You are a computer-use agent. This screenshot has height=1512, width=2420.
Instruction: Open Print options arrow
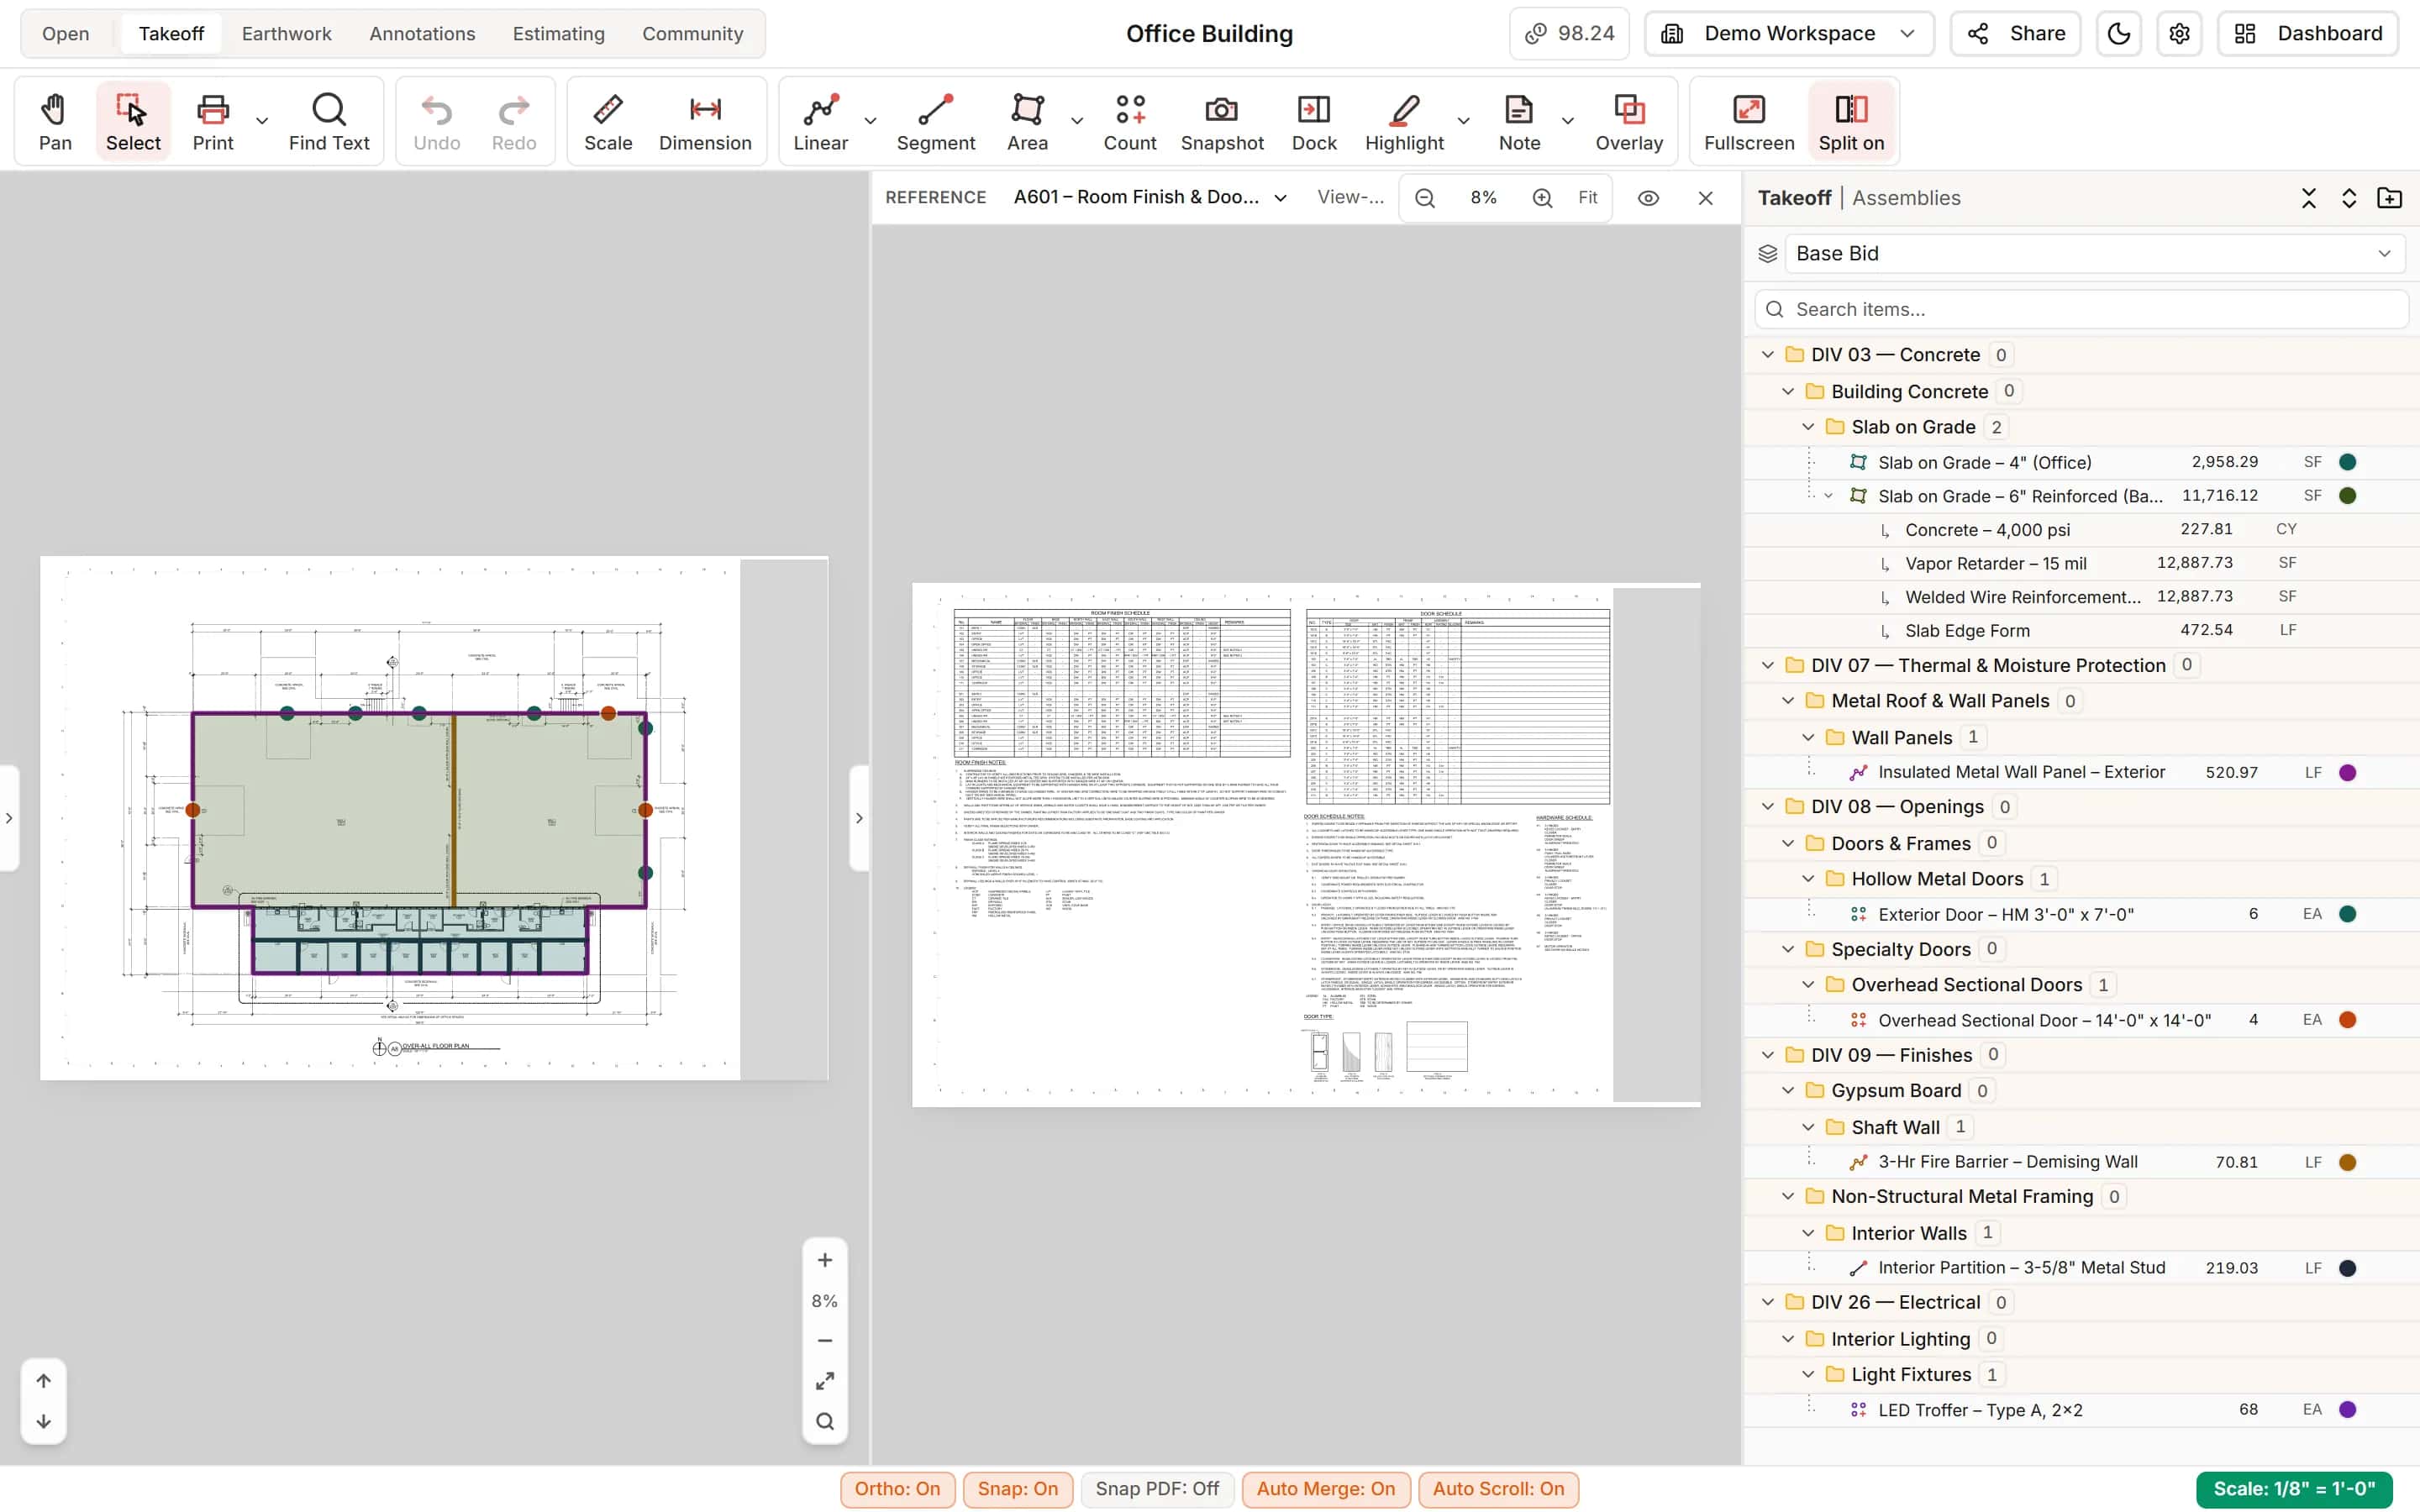[262, 121]
